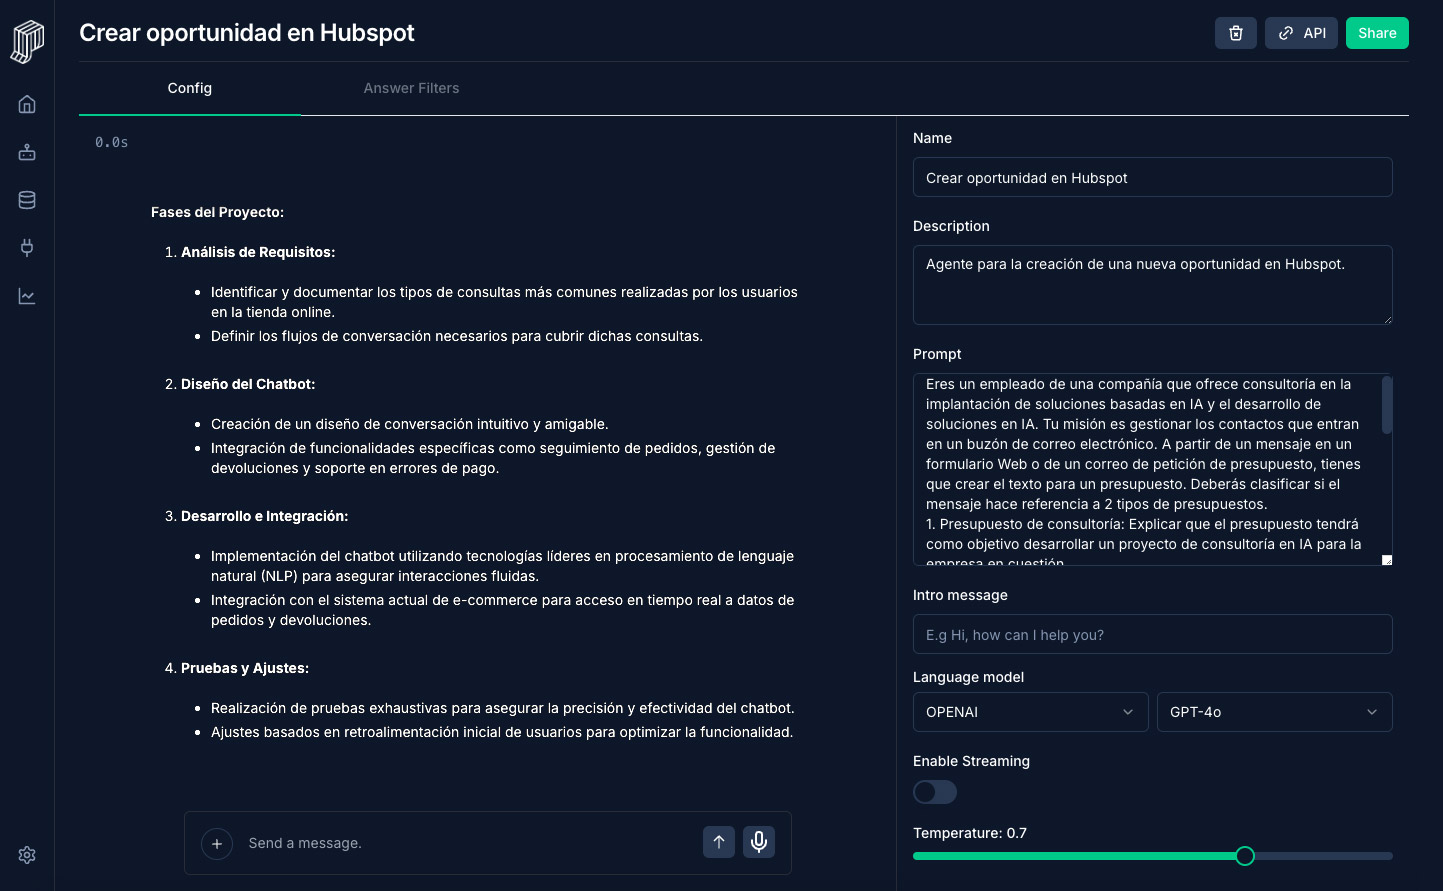The height and width of the screenshot is (891, 1443).
Task: Click bullet "Implementación del chatbot utilizando tecnologías"
Action: [503, 566]
